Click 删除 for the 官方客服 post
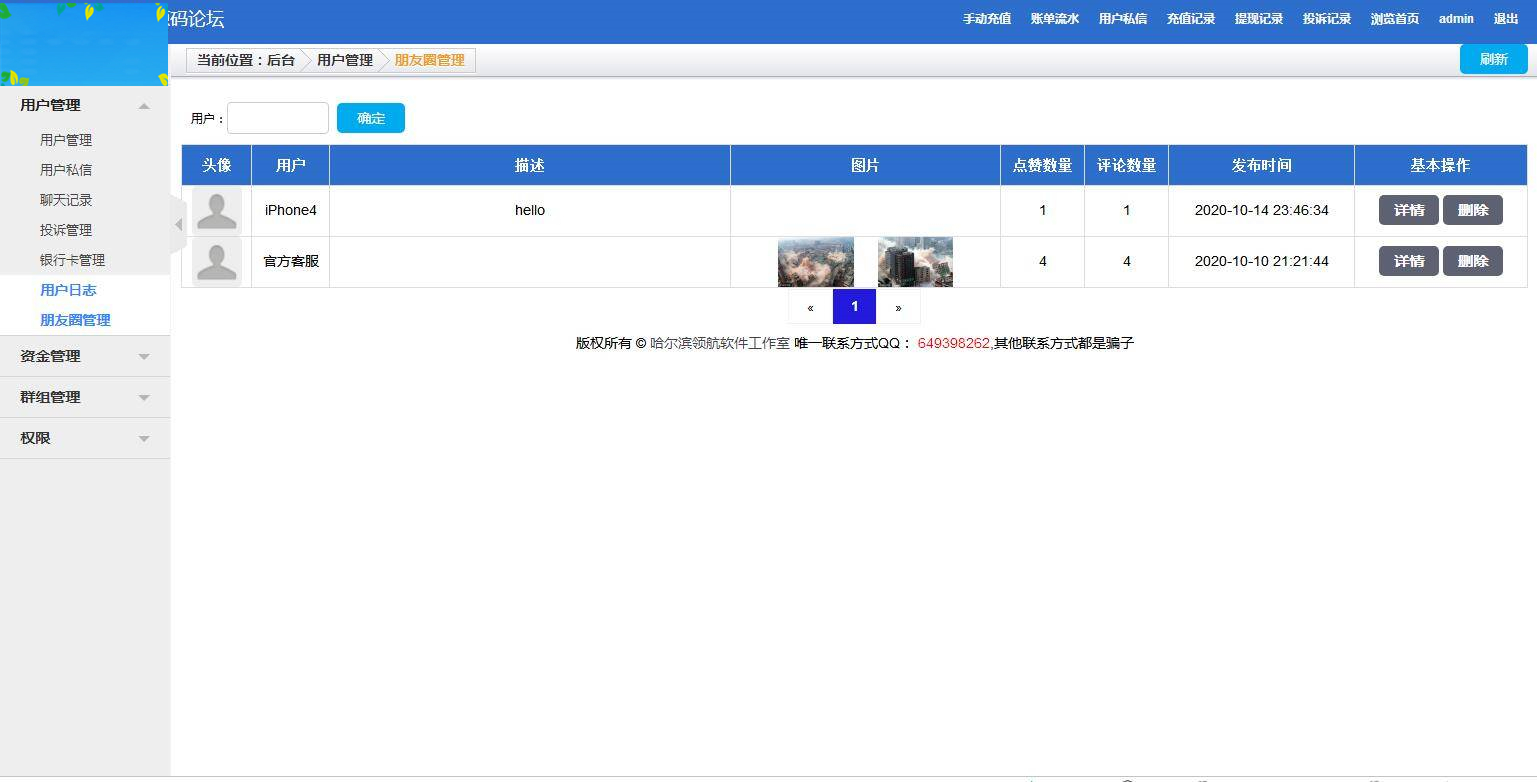1537x782 pixels. coord(1473,261)
